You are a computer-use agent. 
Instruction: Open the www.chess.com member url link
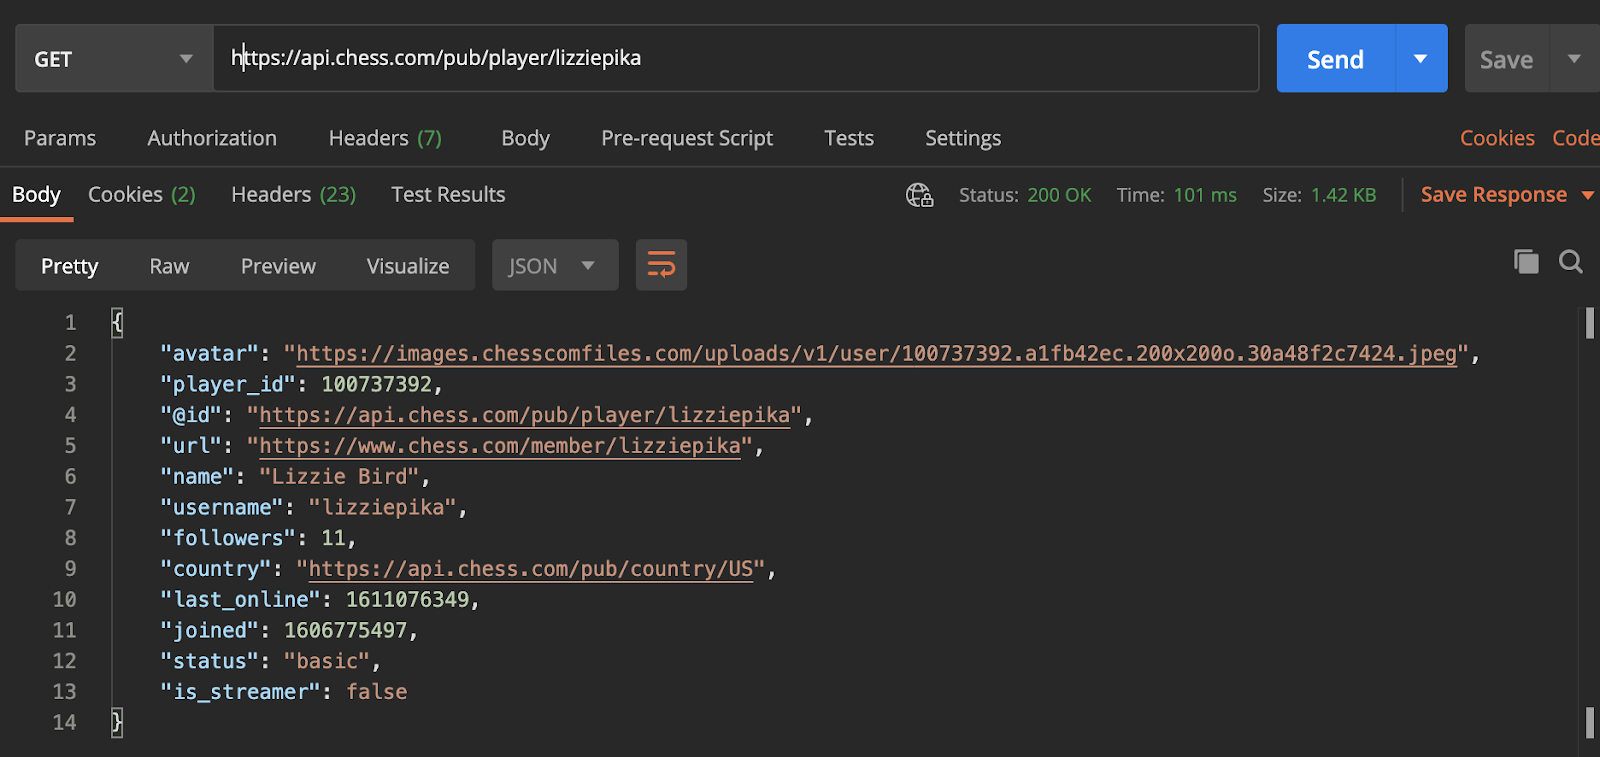click(500, 446)
